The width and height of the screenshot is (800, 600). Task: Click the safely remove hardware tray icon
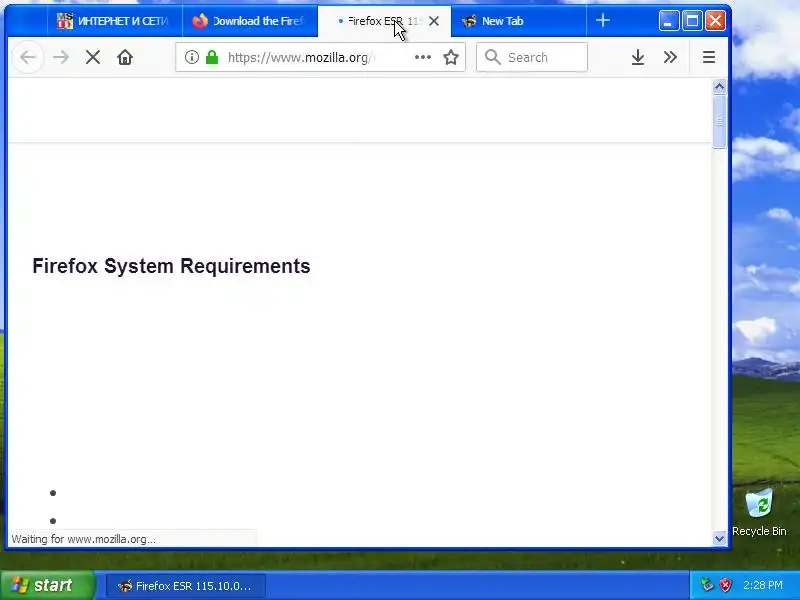tap(707, 585)
